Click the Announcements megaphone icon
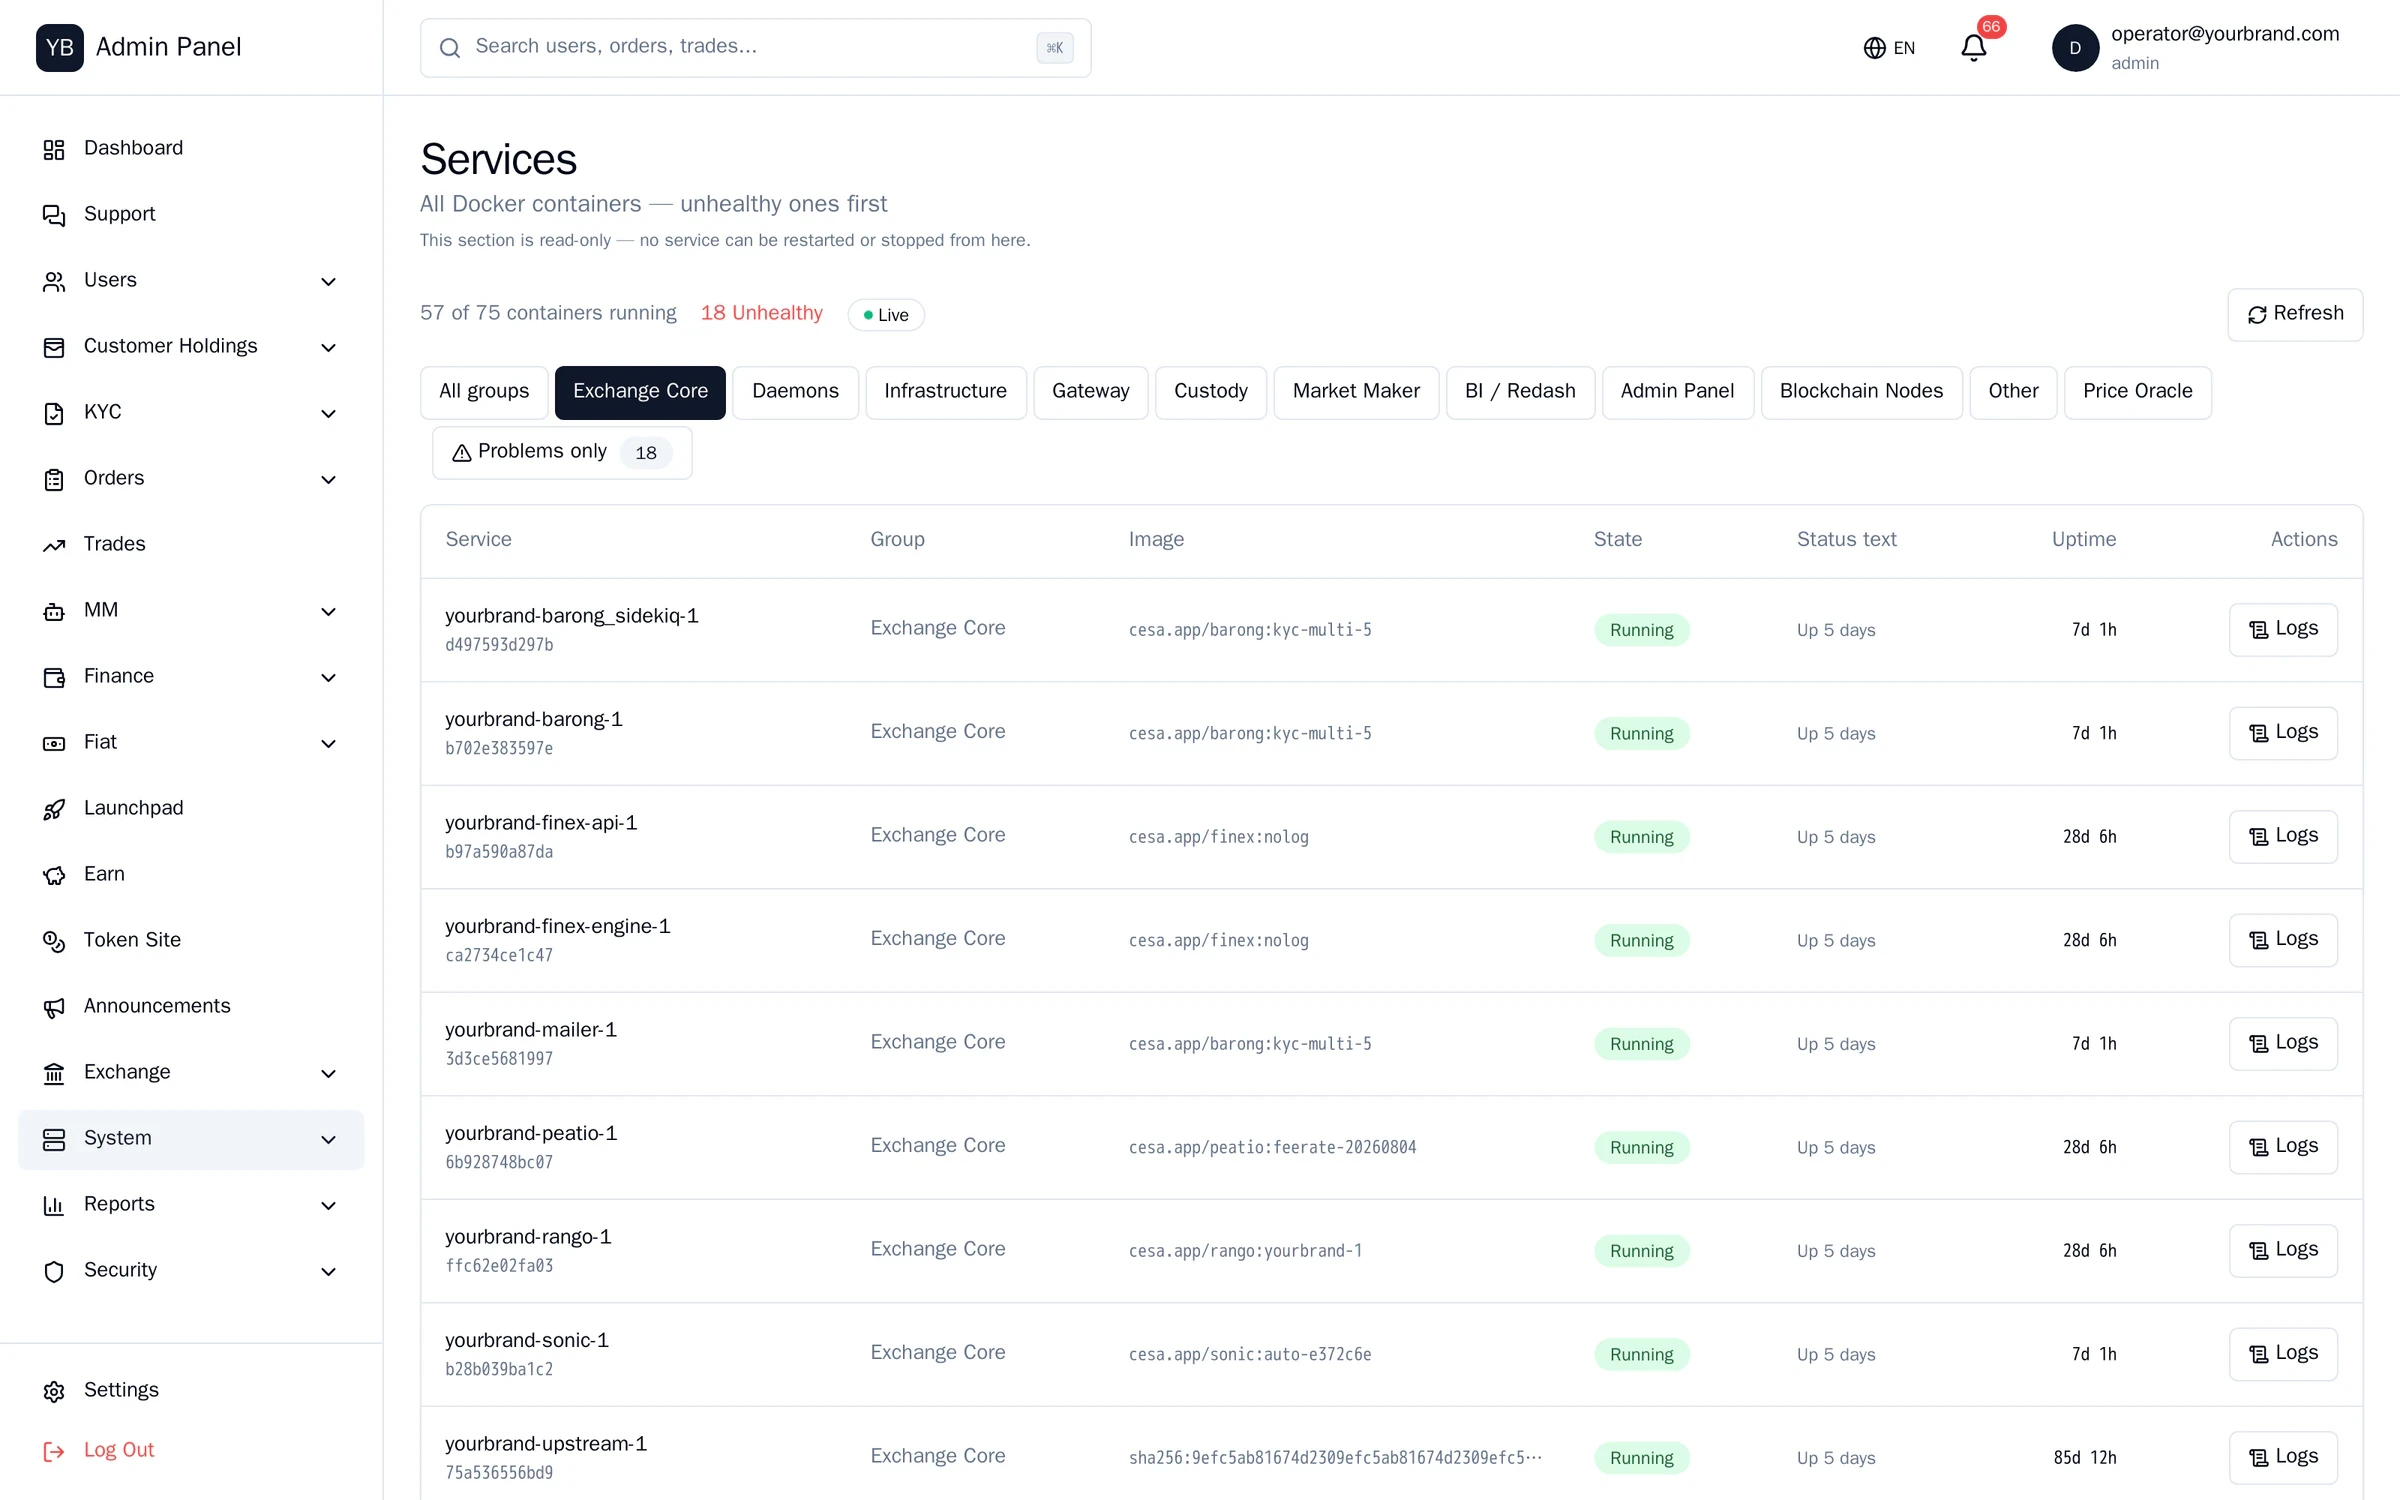This screenshot has height=1500, width=2400. pyautogui.click(x=54, y=1007)
